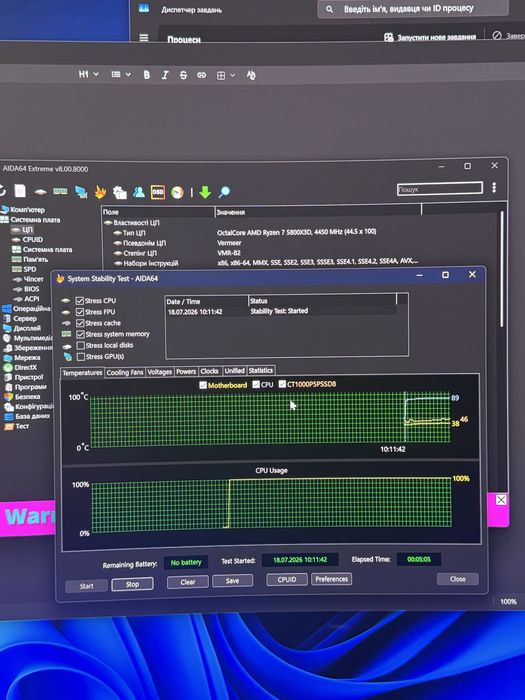Select ЦП under Системна плата

point(27,229)
